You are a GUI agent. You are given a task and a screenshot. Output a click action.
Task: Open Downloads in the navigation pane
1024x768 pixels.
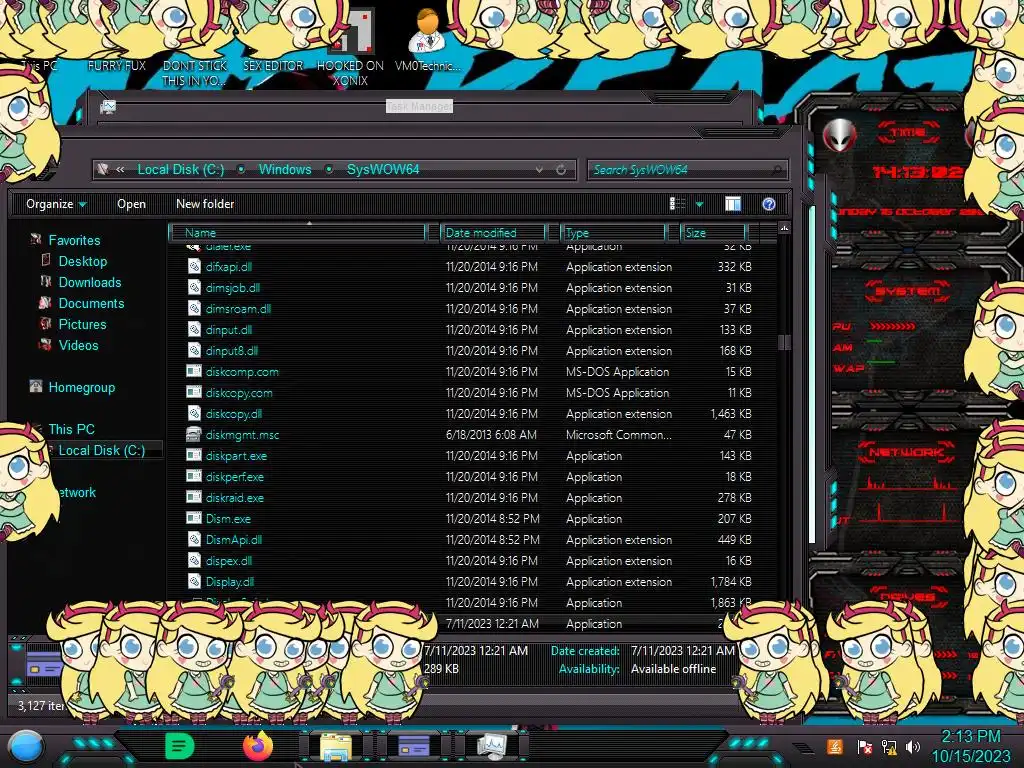click(90, 282)
